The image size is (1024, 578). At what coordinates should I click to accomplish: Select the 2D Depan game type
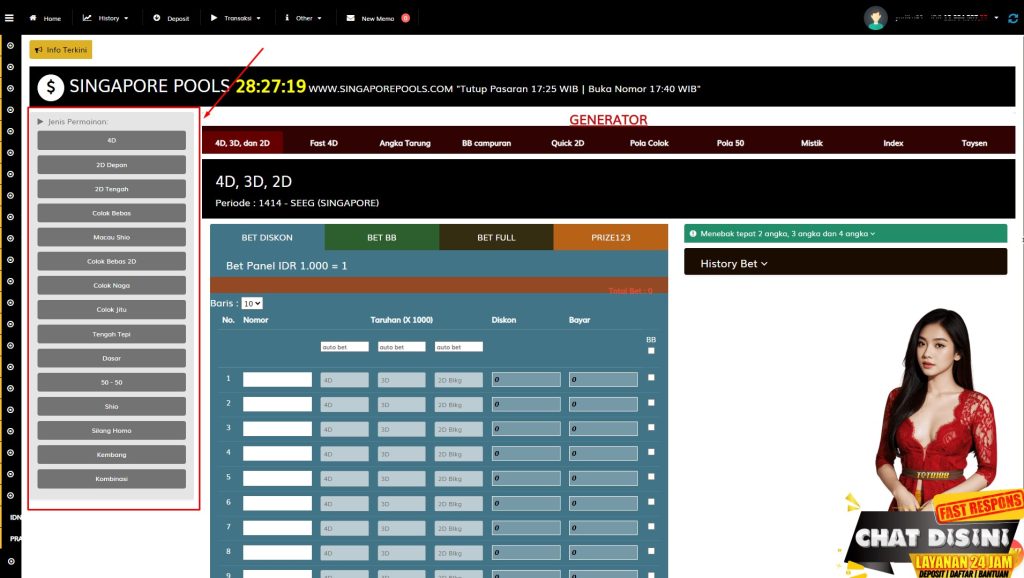(112, 165)
